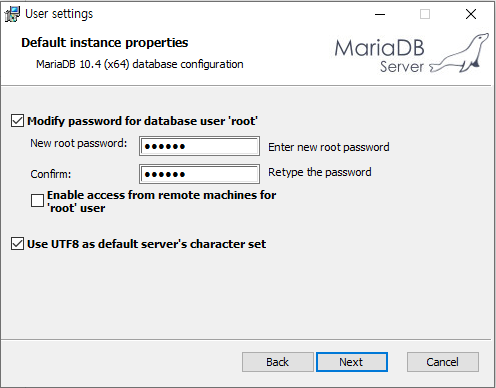This screenshot has height=388, width=496.
Task: Select the Confirm password field
Action: tap(199, 174)
